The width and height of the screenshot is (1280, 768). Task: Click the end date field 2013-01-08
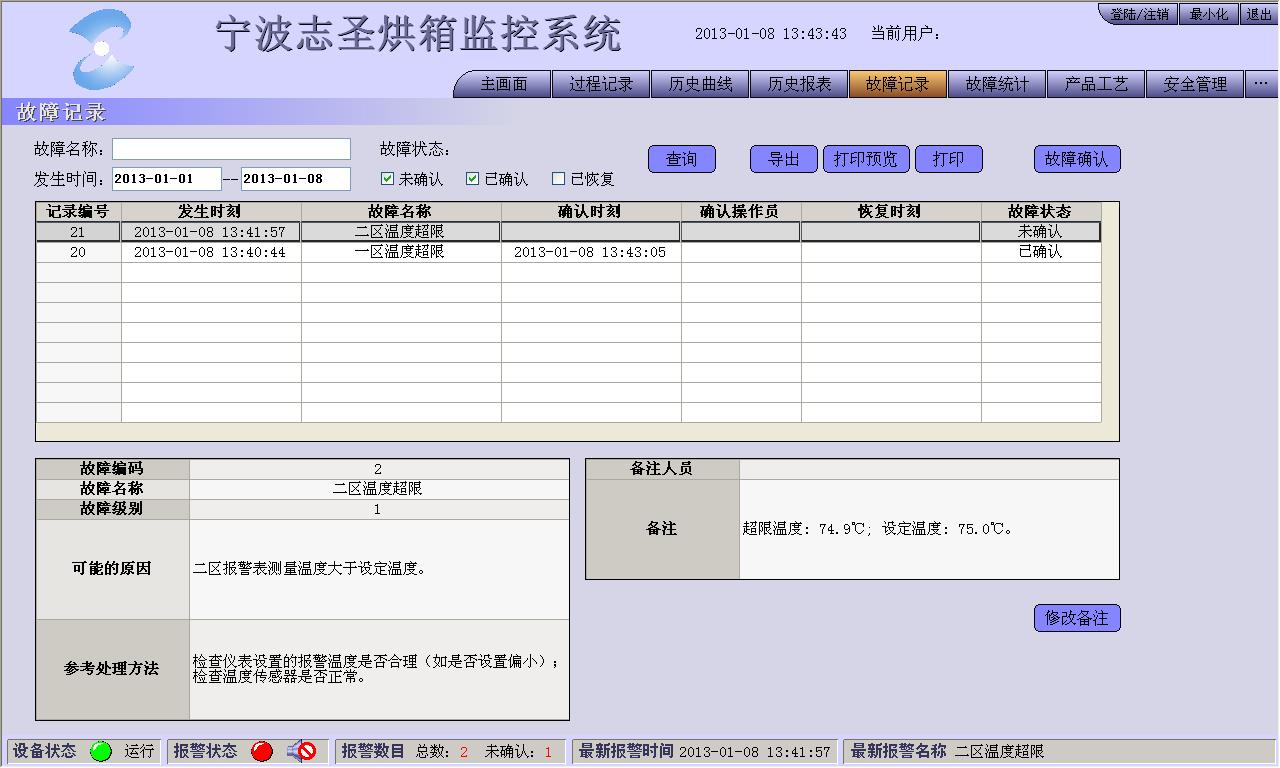click(x=296, y=179)
